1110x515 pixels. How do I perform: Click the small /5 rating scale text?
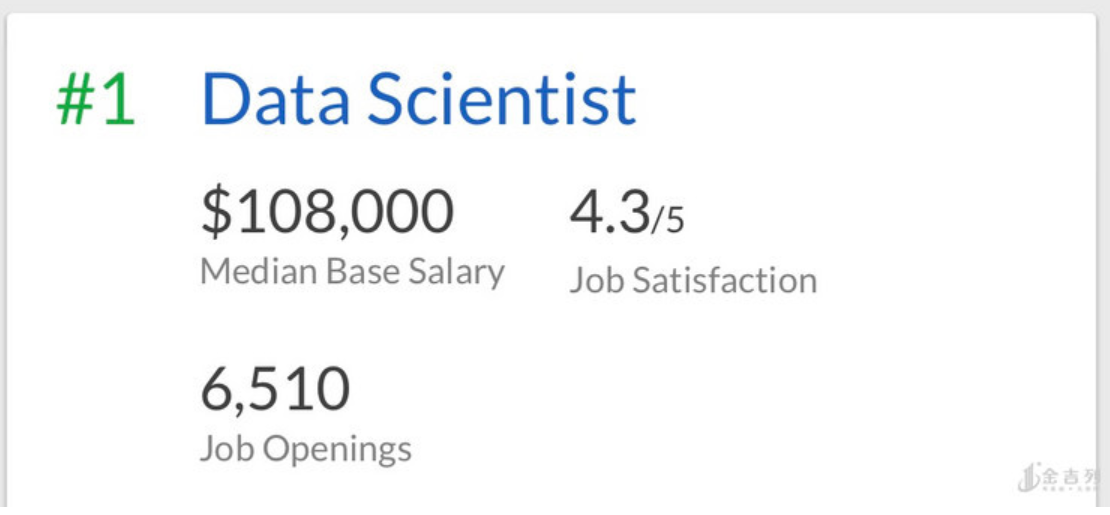(x=668, y=220)
